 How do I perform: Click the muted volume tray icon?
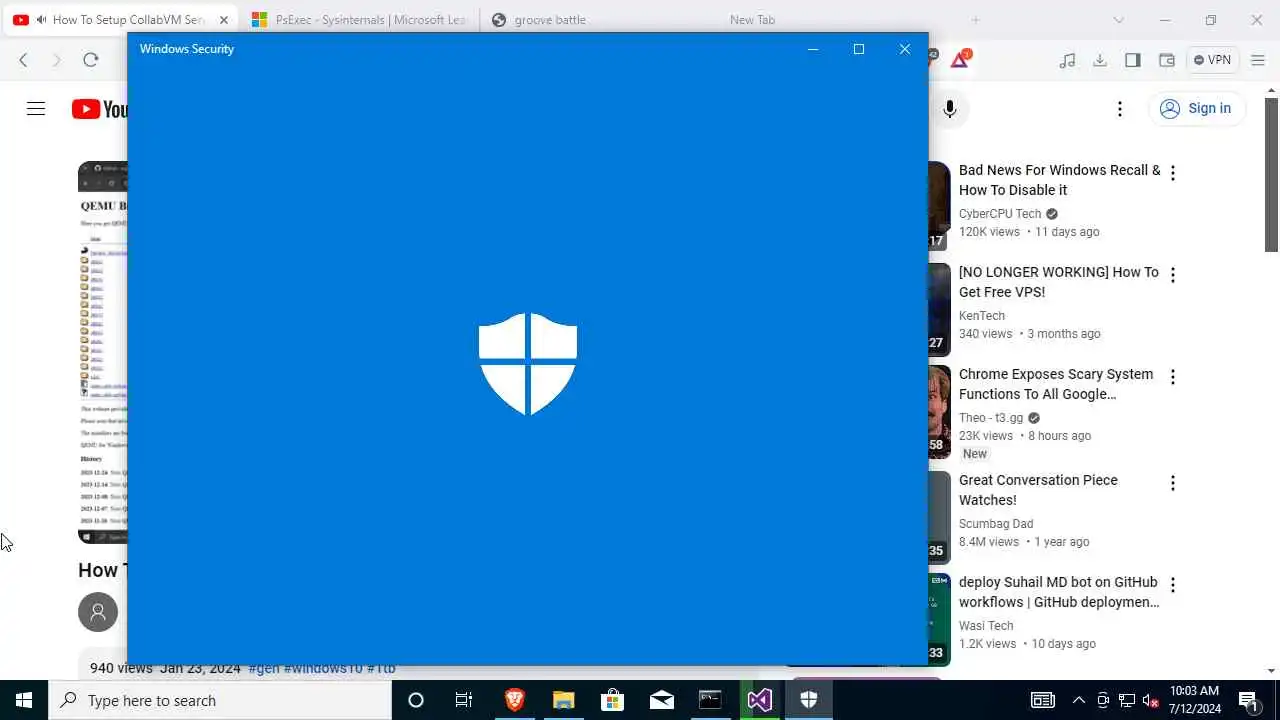(x=1150, y=700)
